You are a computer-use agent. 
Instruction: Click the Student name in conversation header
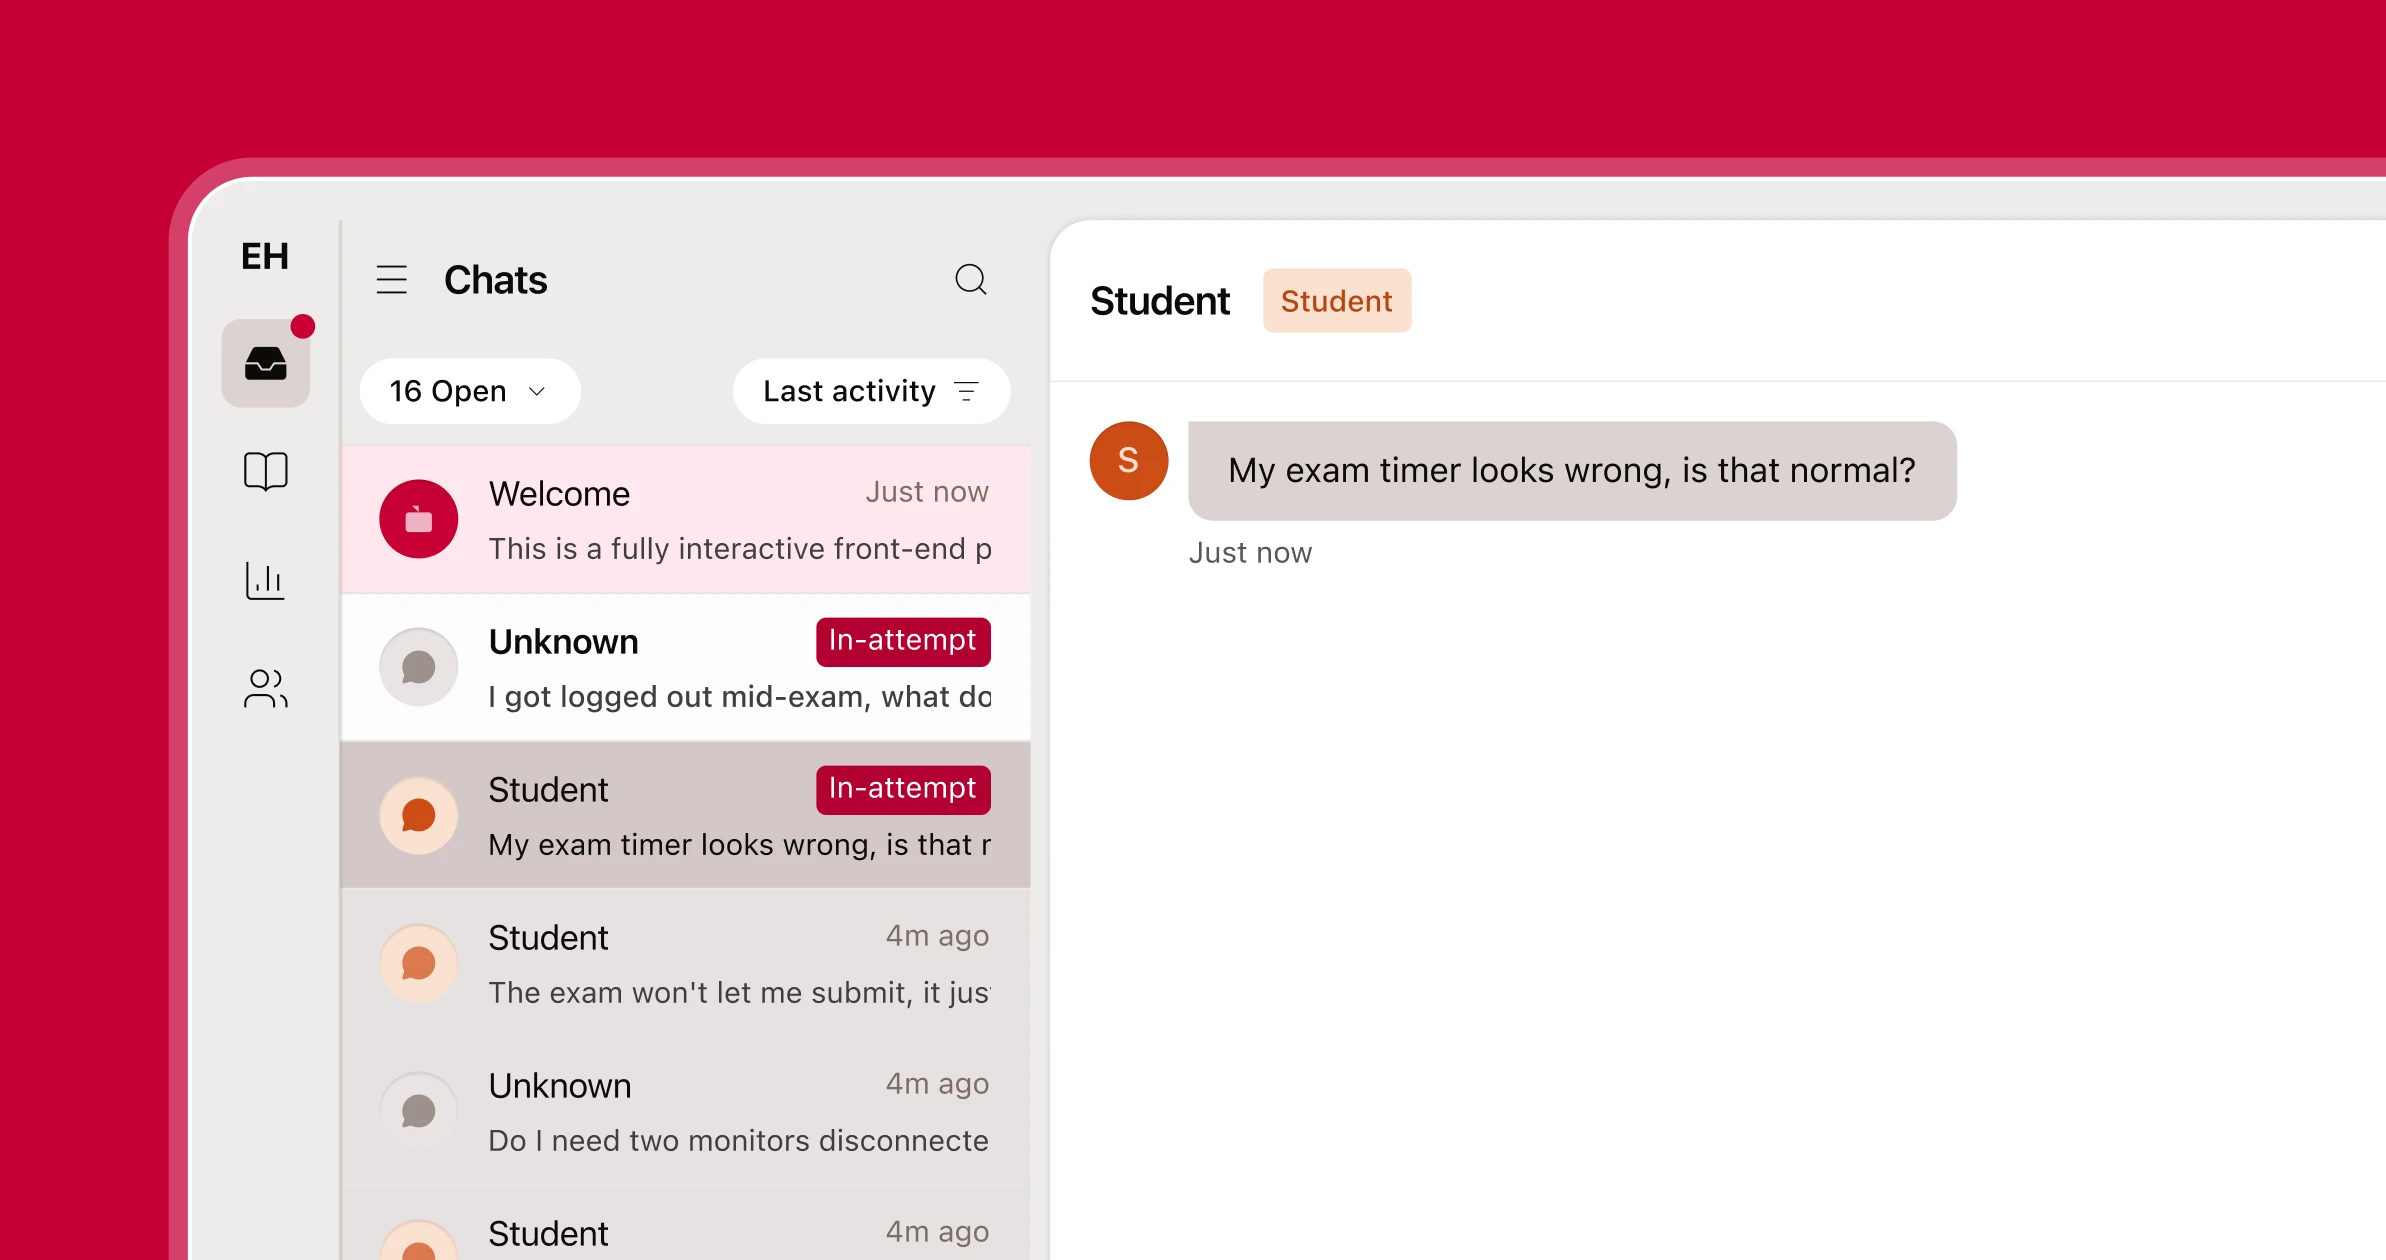[x=1160, y=301]
